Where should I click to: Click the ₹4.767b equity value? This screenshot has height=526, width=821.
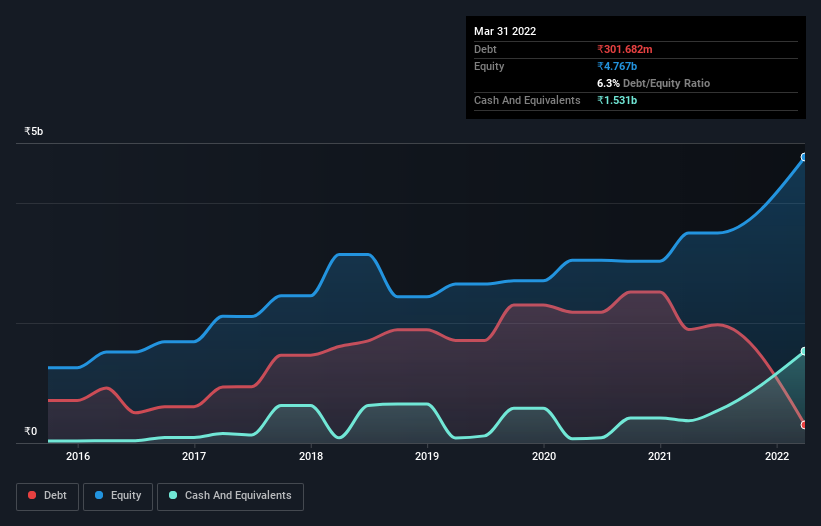coord(617,66)
